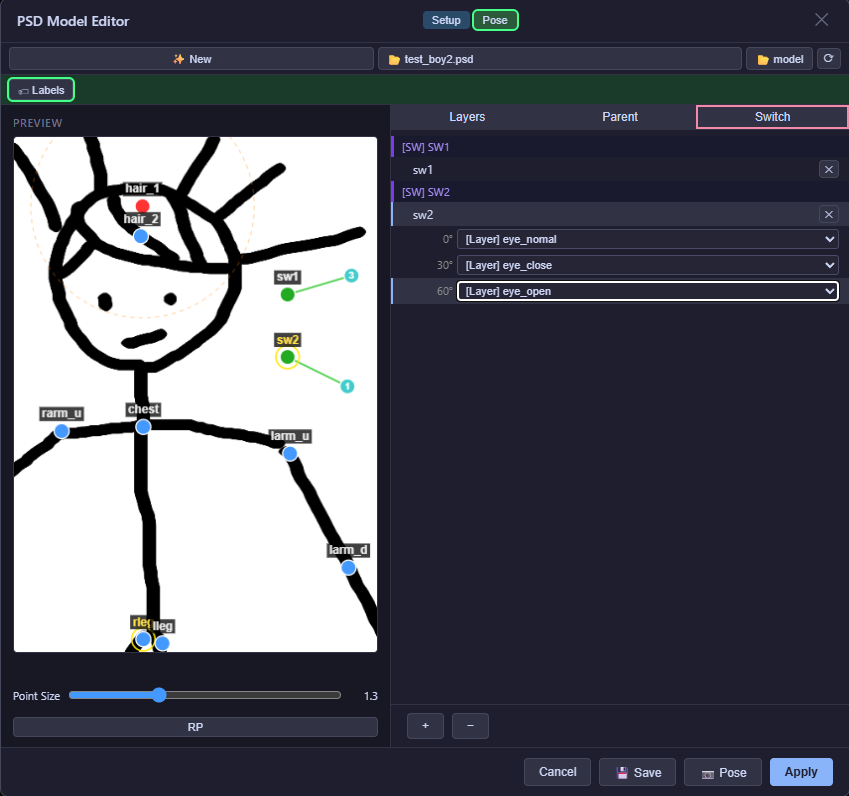Select the green sw1 point in preview
The image size is (849, 796).
click(x=288, y=295)
